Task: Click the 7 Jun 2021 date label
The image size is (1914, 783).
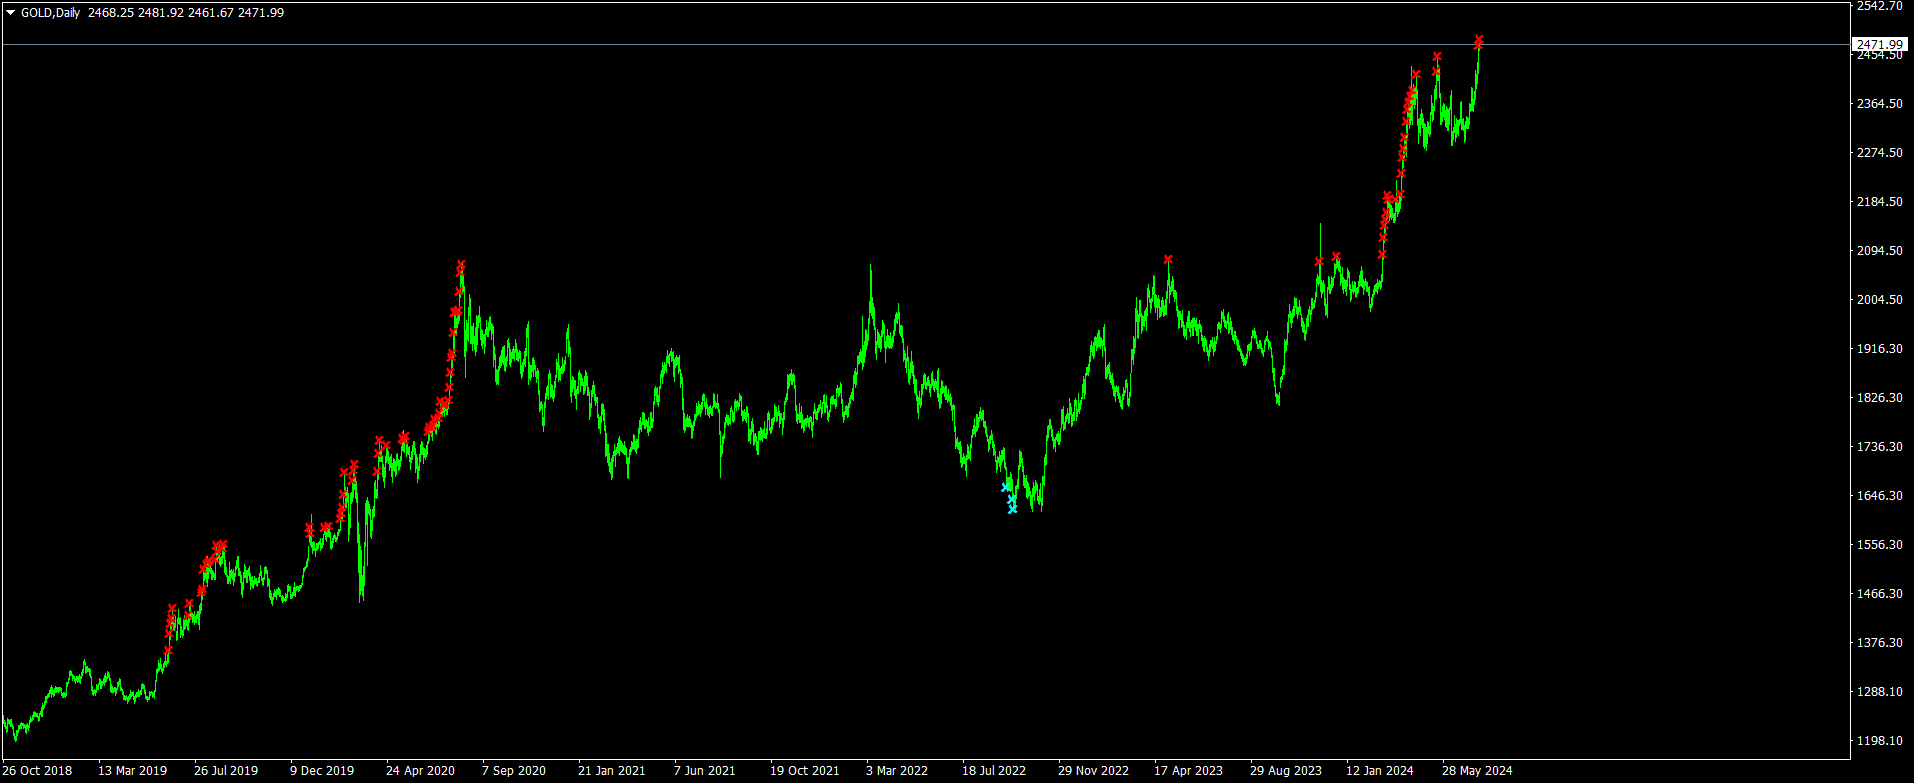Action: coord(704,771)
